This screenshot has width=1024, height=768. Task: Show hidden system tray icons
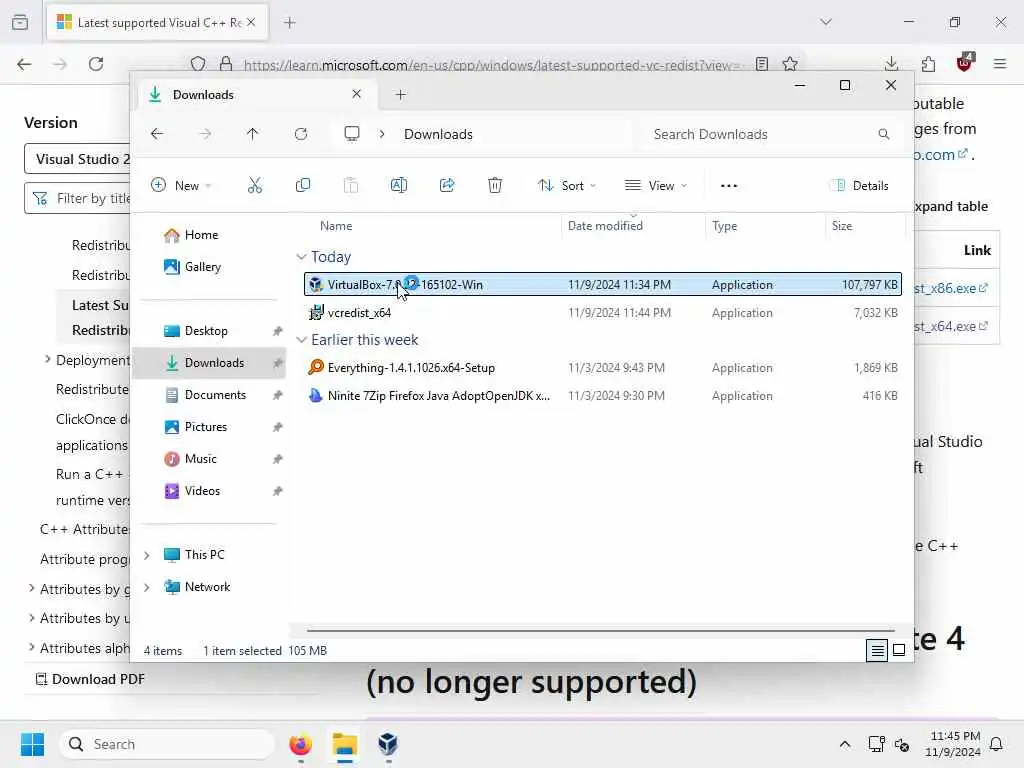[844, 744]
